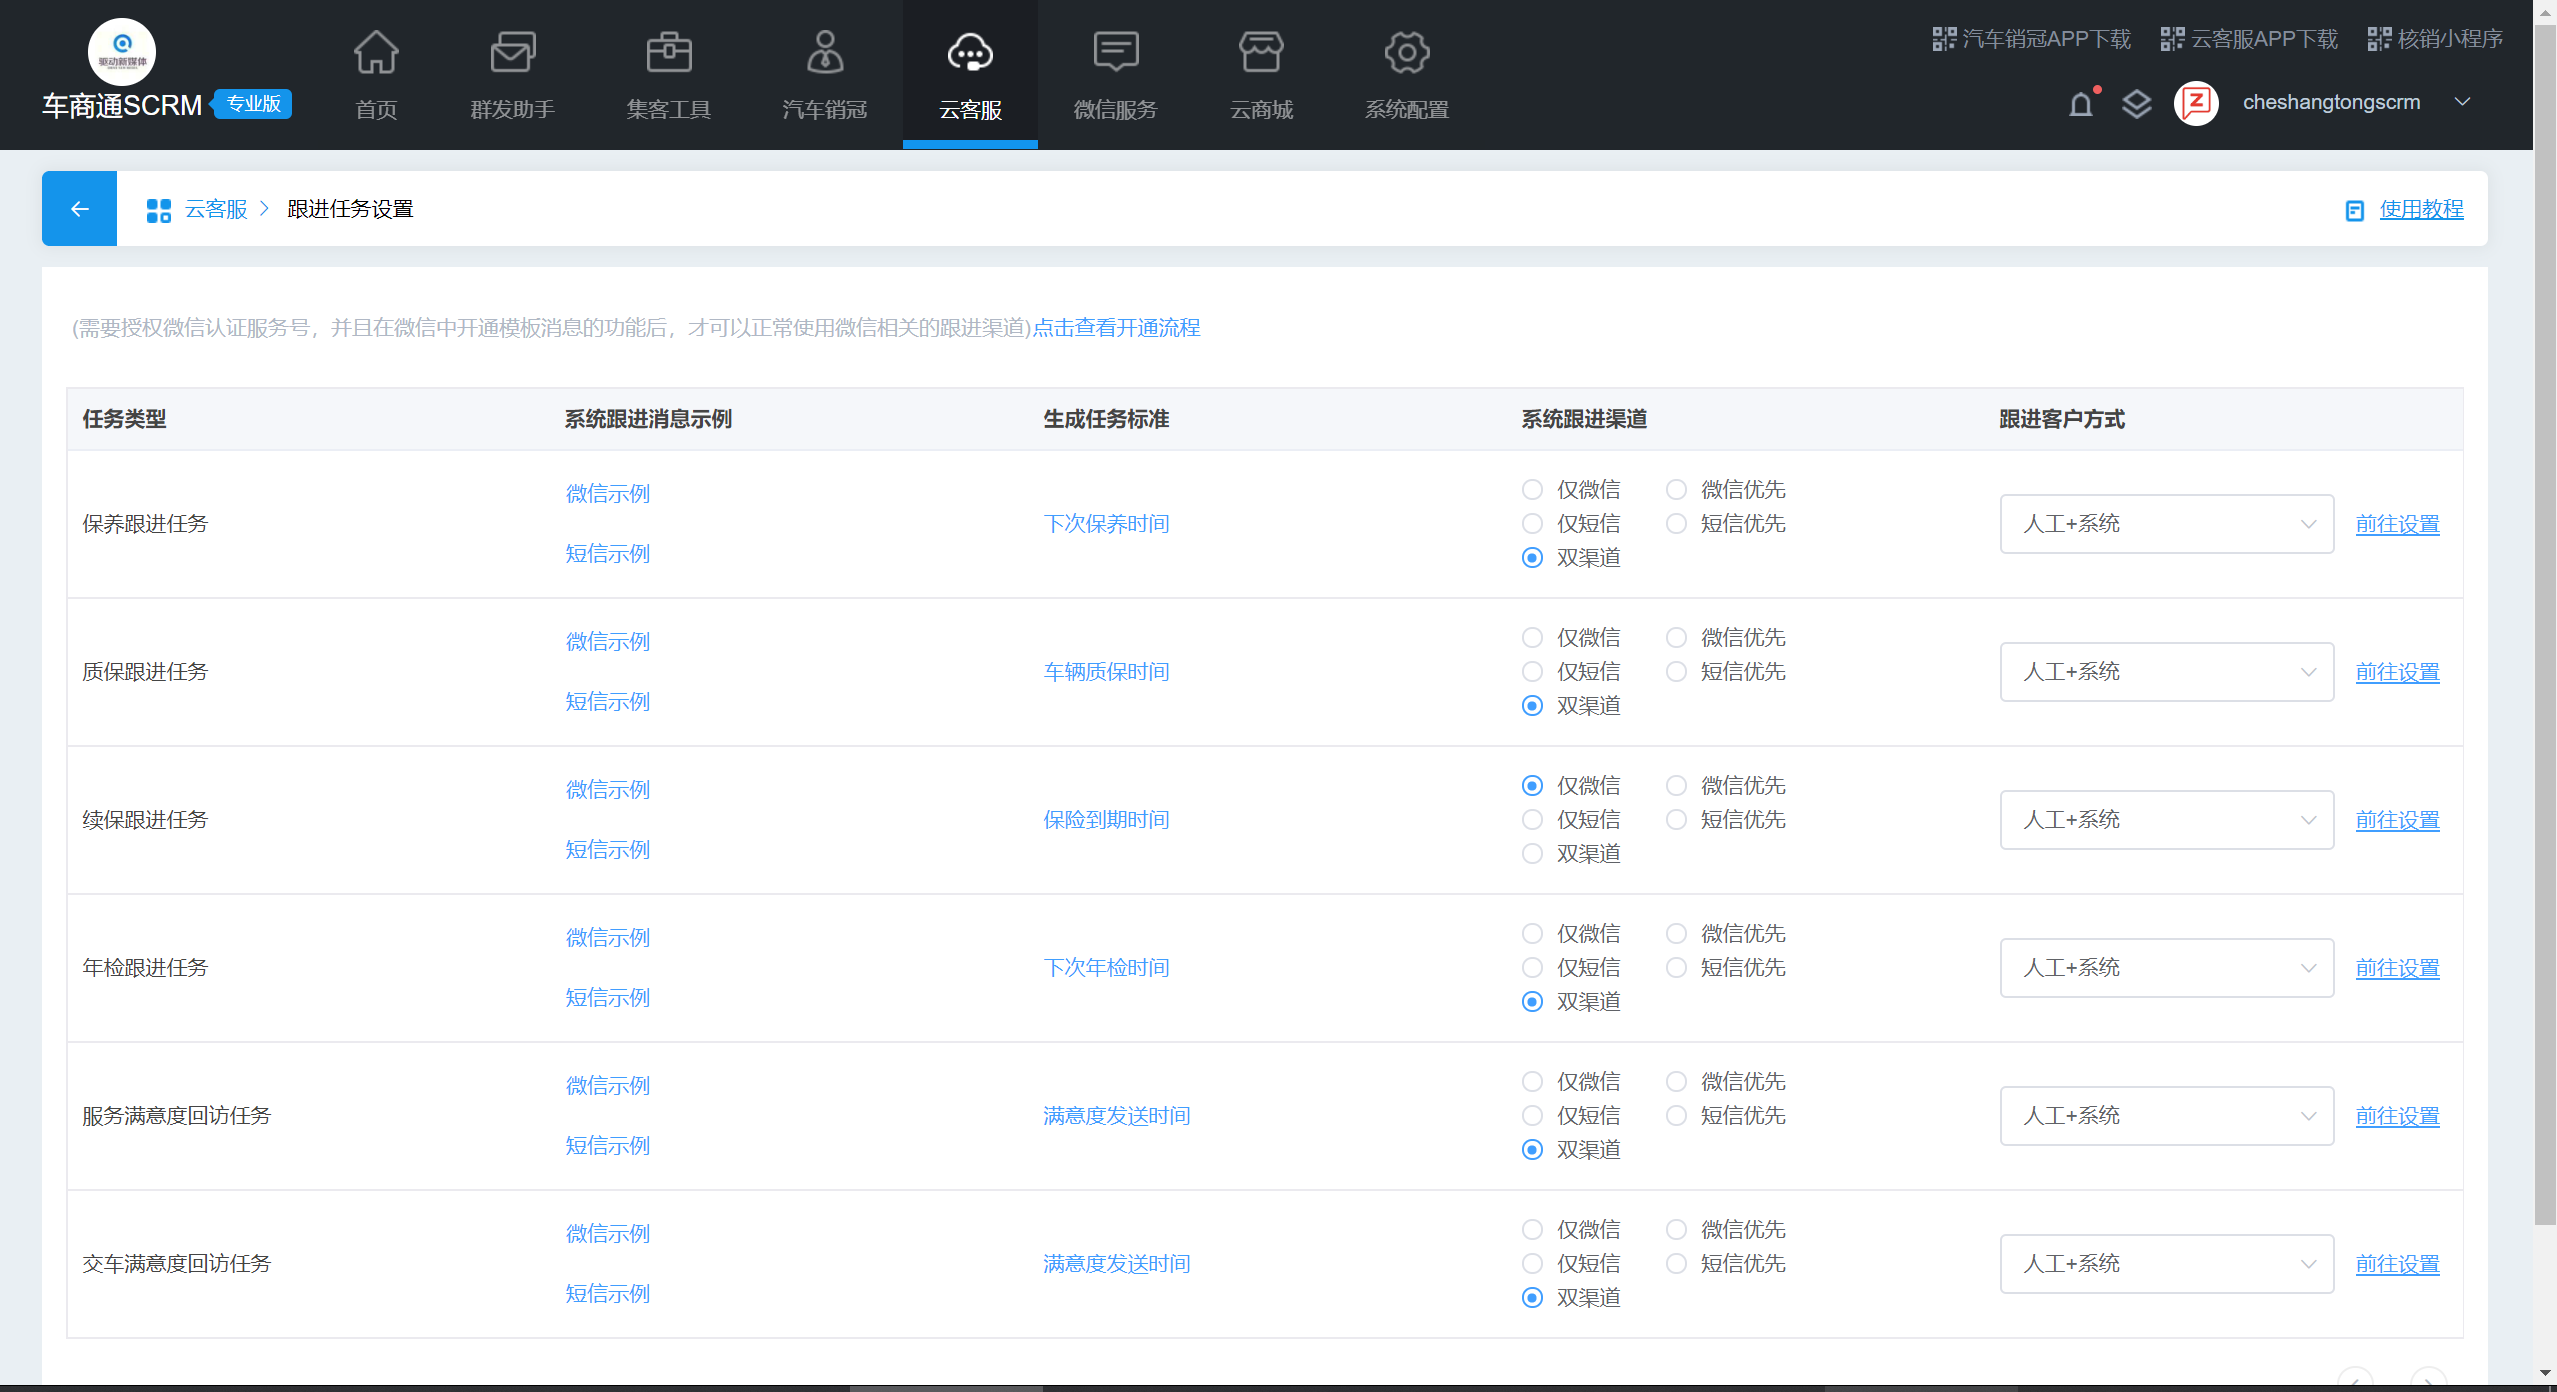Expand 人工+系统 dropdown for 交车满意度回访任务
The height and width of the screenshot is (1392, 2557).
pyautogui.click(x=2166, y=1264)
